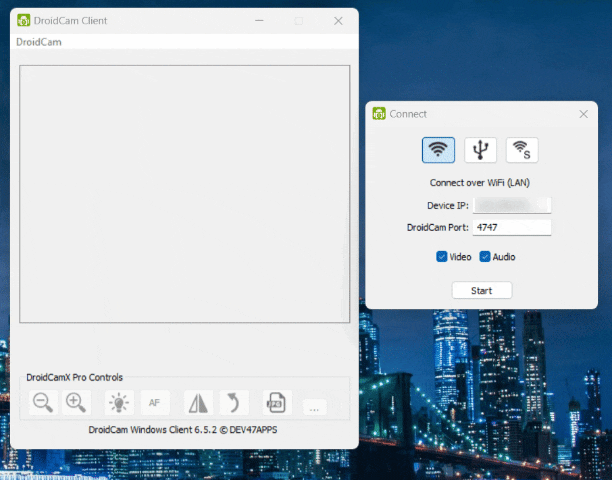Image resolution: width=612 pixels, height=480 pixels.
Task: Click the empty video preview area
Action: click(185, 194)
